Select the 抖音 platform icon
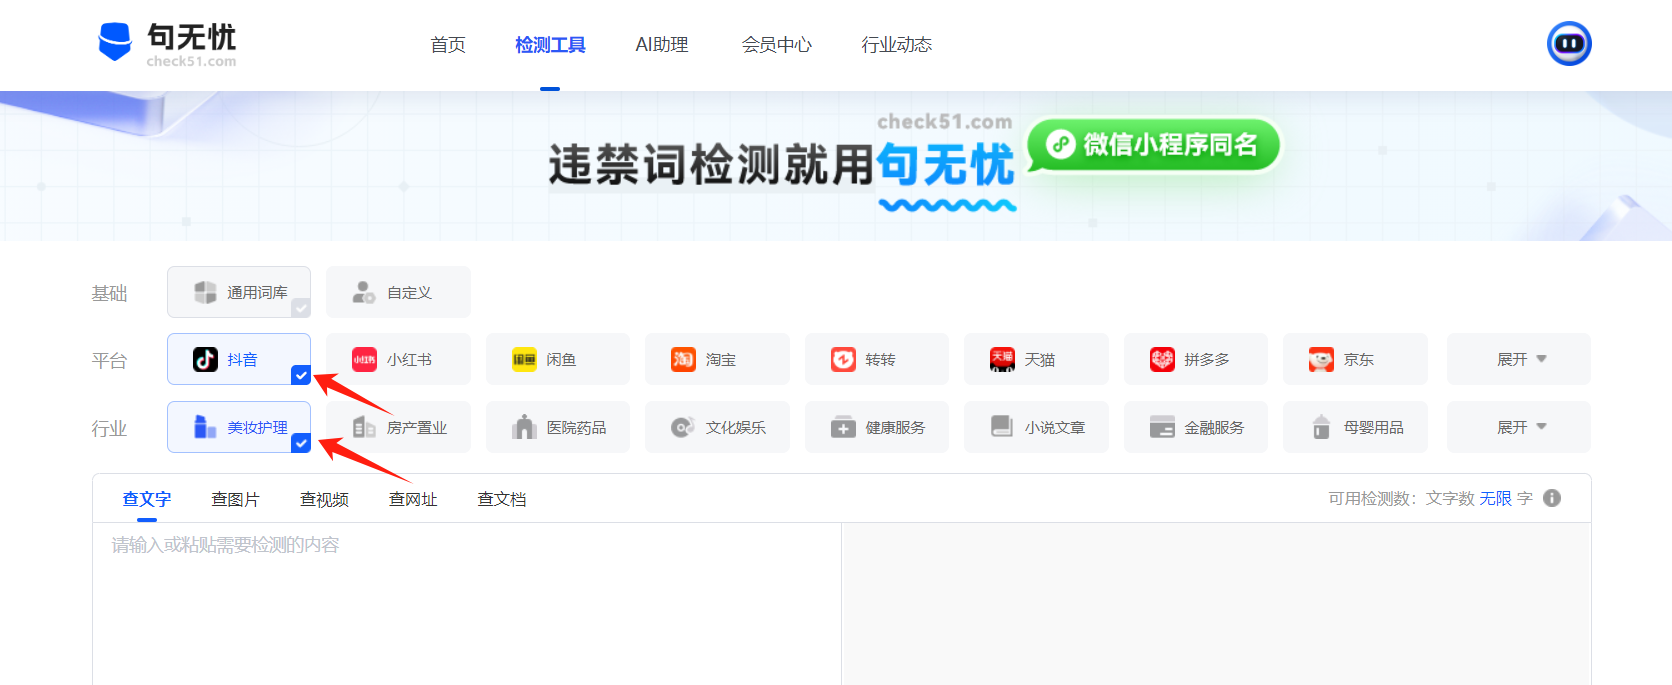1672x685 pixels. [x=205, y=359]
